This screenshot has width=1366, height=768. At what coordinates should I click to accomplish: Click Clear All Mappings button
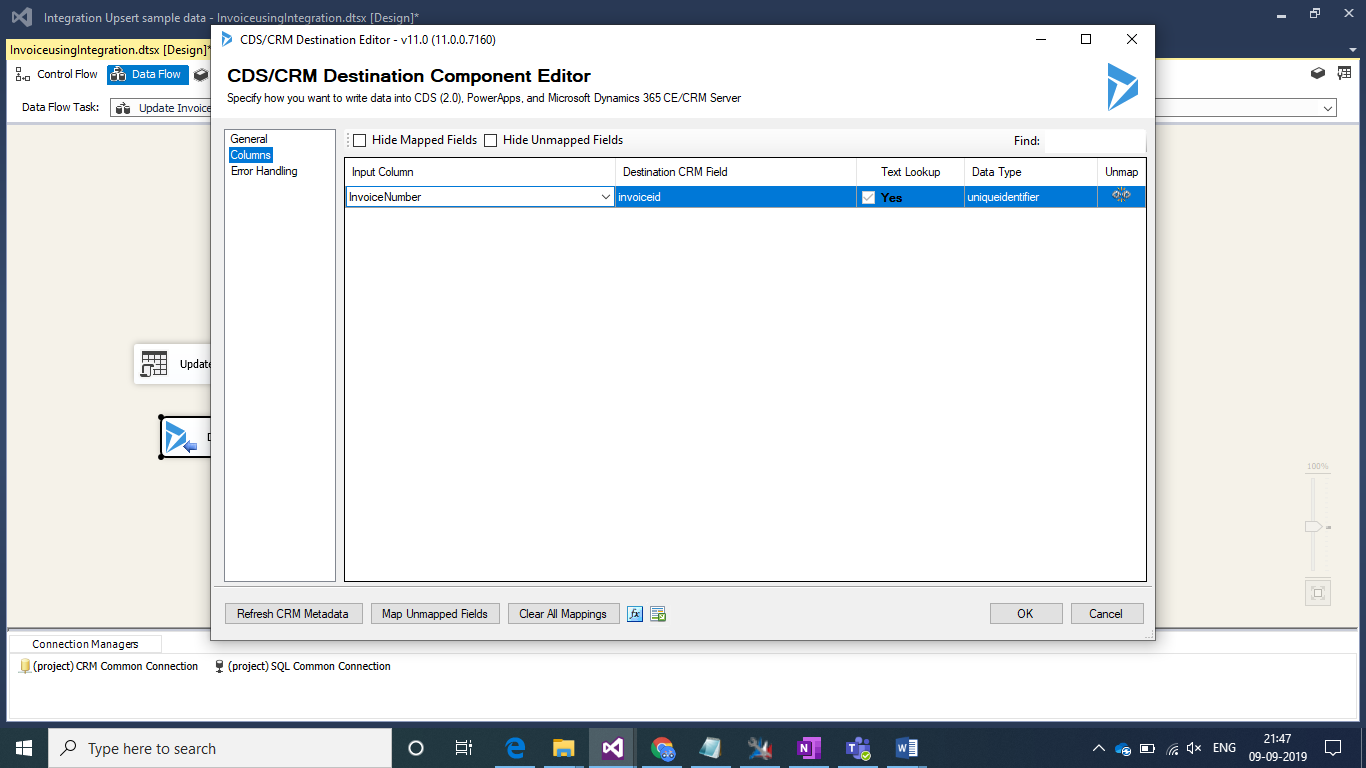(563, 614)
